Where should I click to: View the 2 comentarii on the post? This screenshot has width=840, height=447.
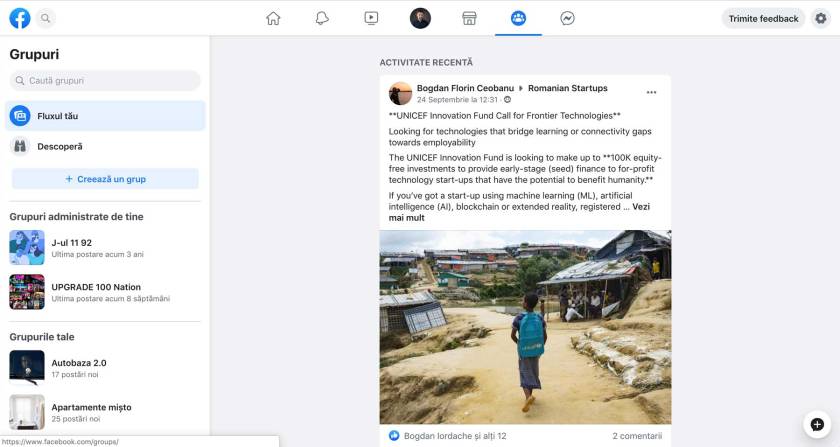coord(636,436)
